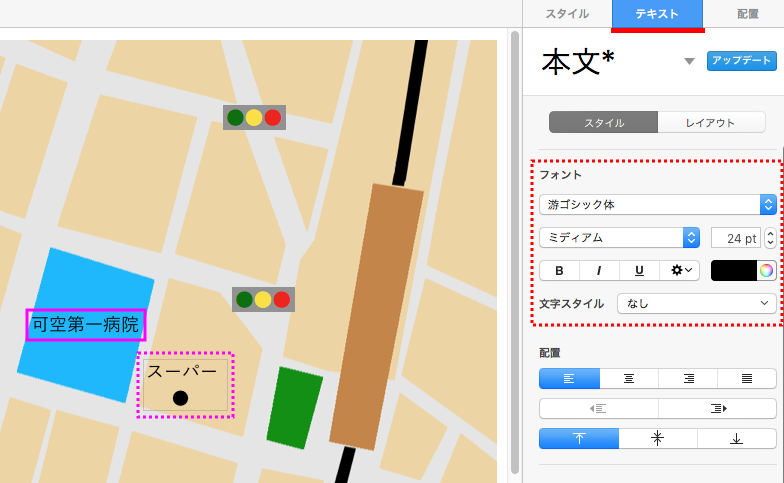Justify the text alignment
Viewport: 784px width, 483px height.
click(747, 378)
